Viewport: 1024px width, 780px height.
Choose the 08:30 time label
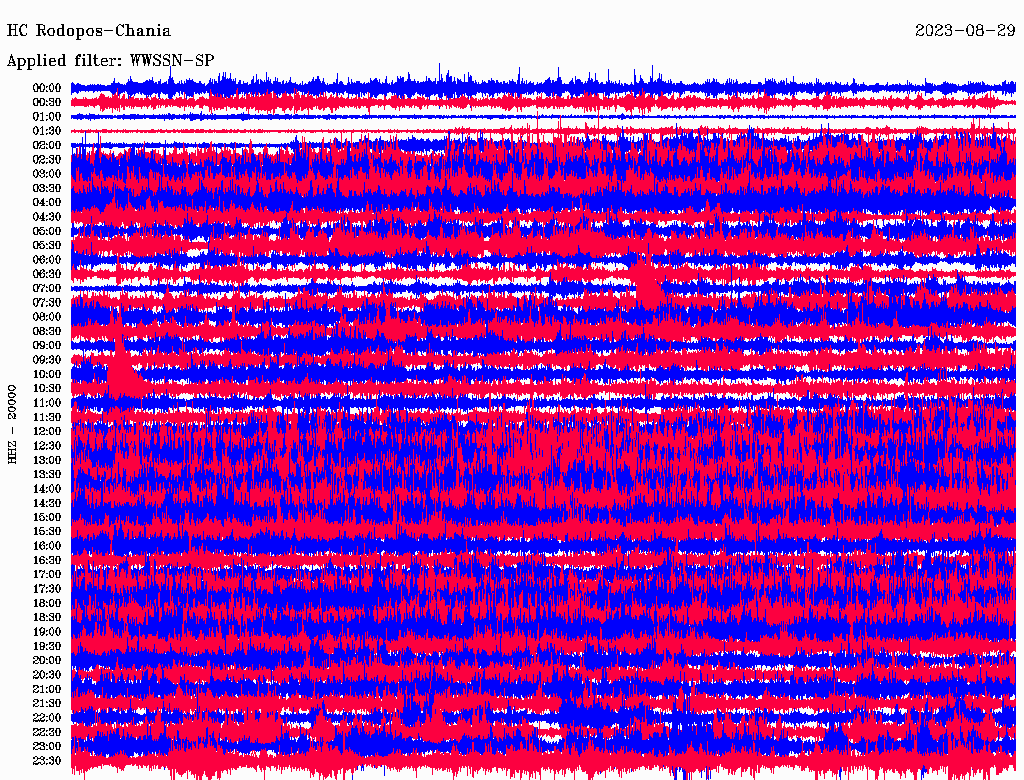[47, 331]
